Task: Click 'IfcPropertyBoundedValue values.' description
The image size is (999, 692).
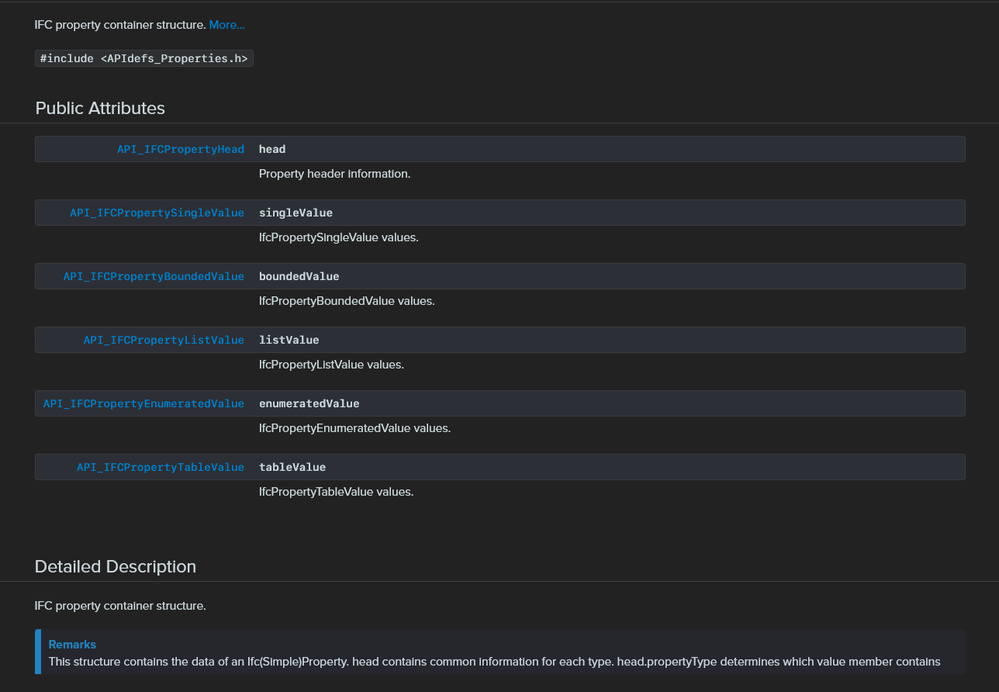Action: [x=347, y=301]
